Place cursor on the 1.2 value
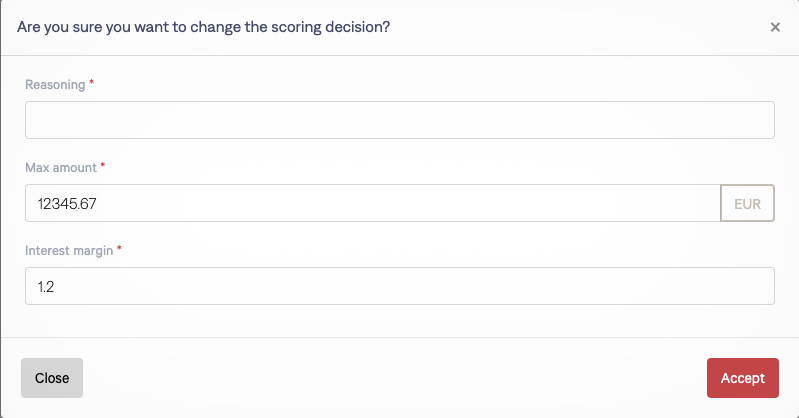 [47, 287]
